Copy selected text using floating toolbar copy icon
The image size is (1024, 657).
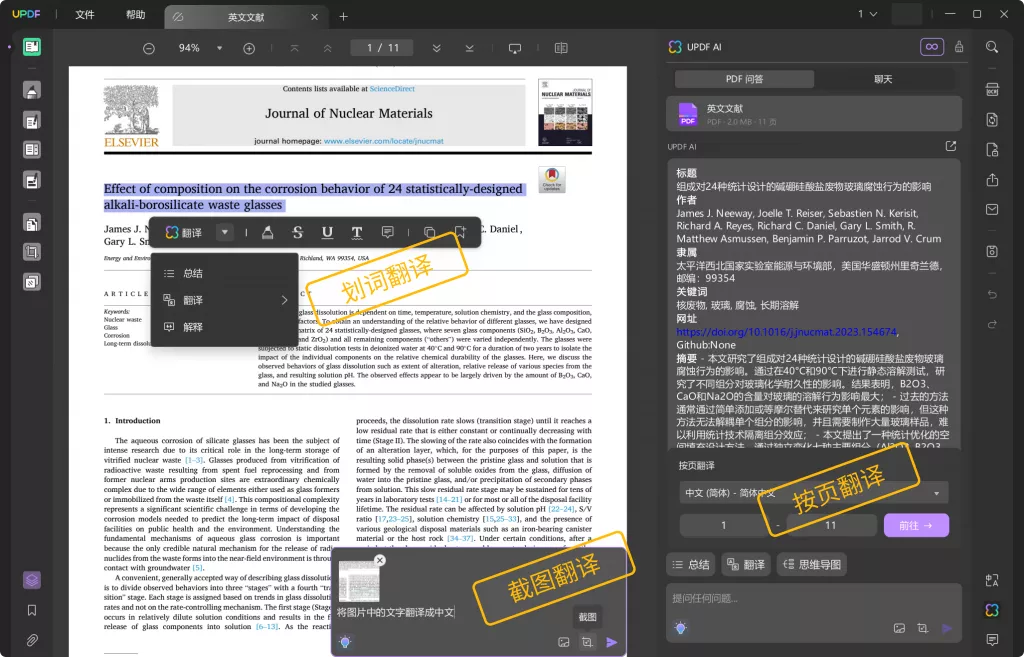pyautogui.click(x=429, y=232)
